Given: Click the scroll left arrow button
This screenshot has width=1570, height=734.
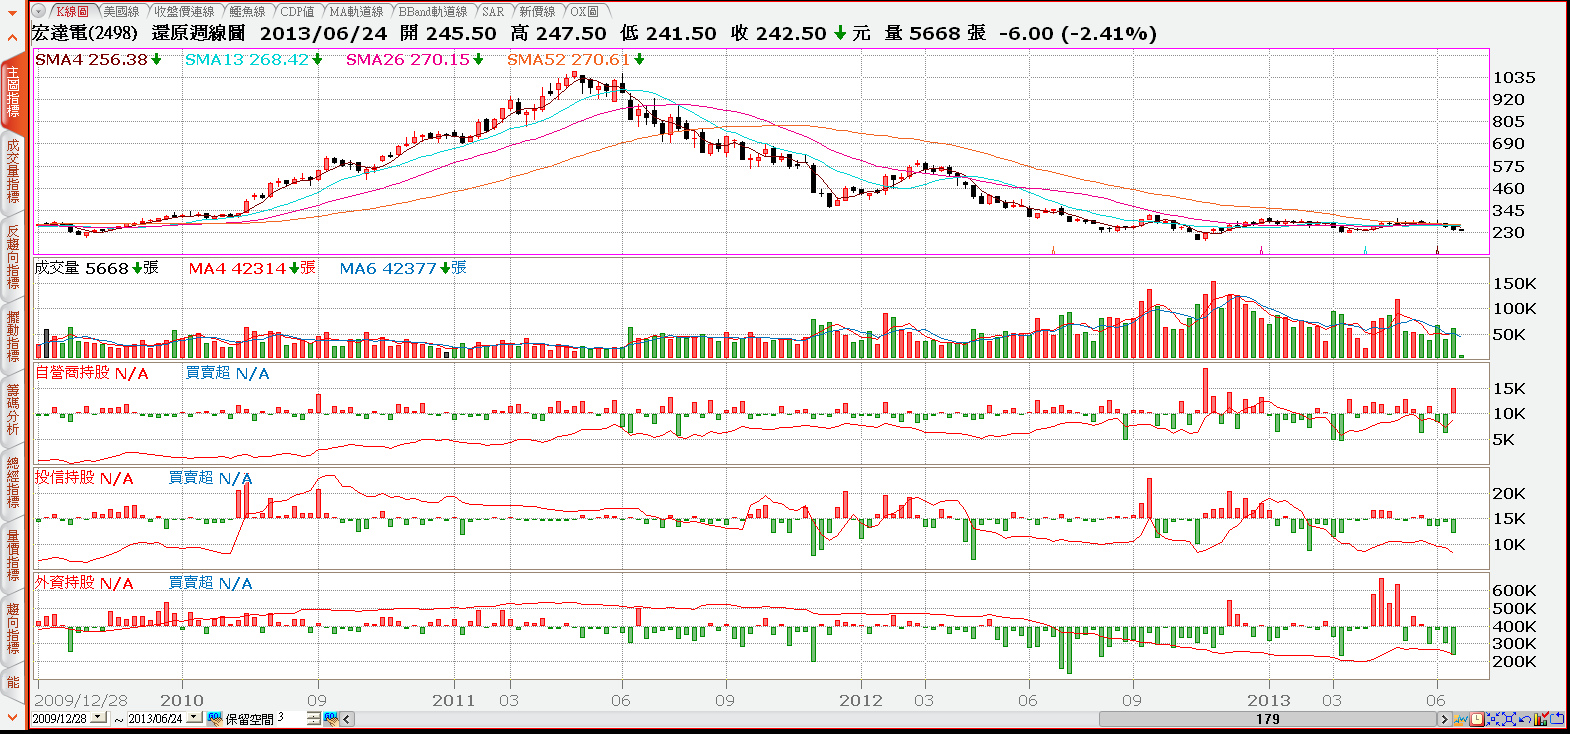Looking at the screenshot, I should tap(347, 718).
